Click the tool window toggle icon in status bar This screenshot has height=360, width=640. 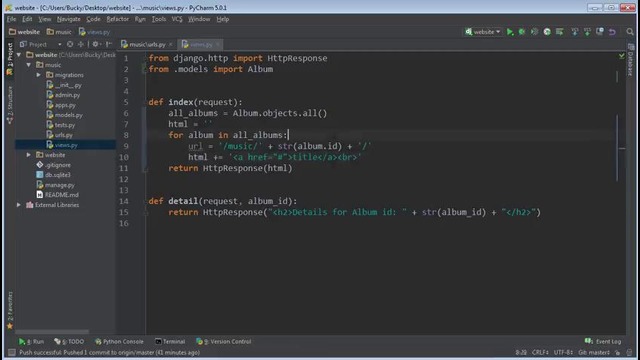tap(12, 352)
